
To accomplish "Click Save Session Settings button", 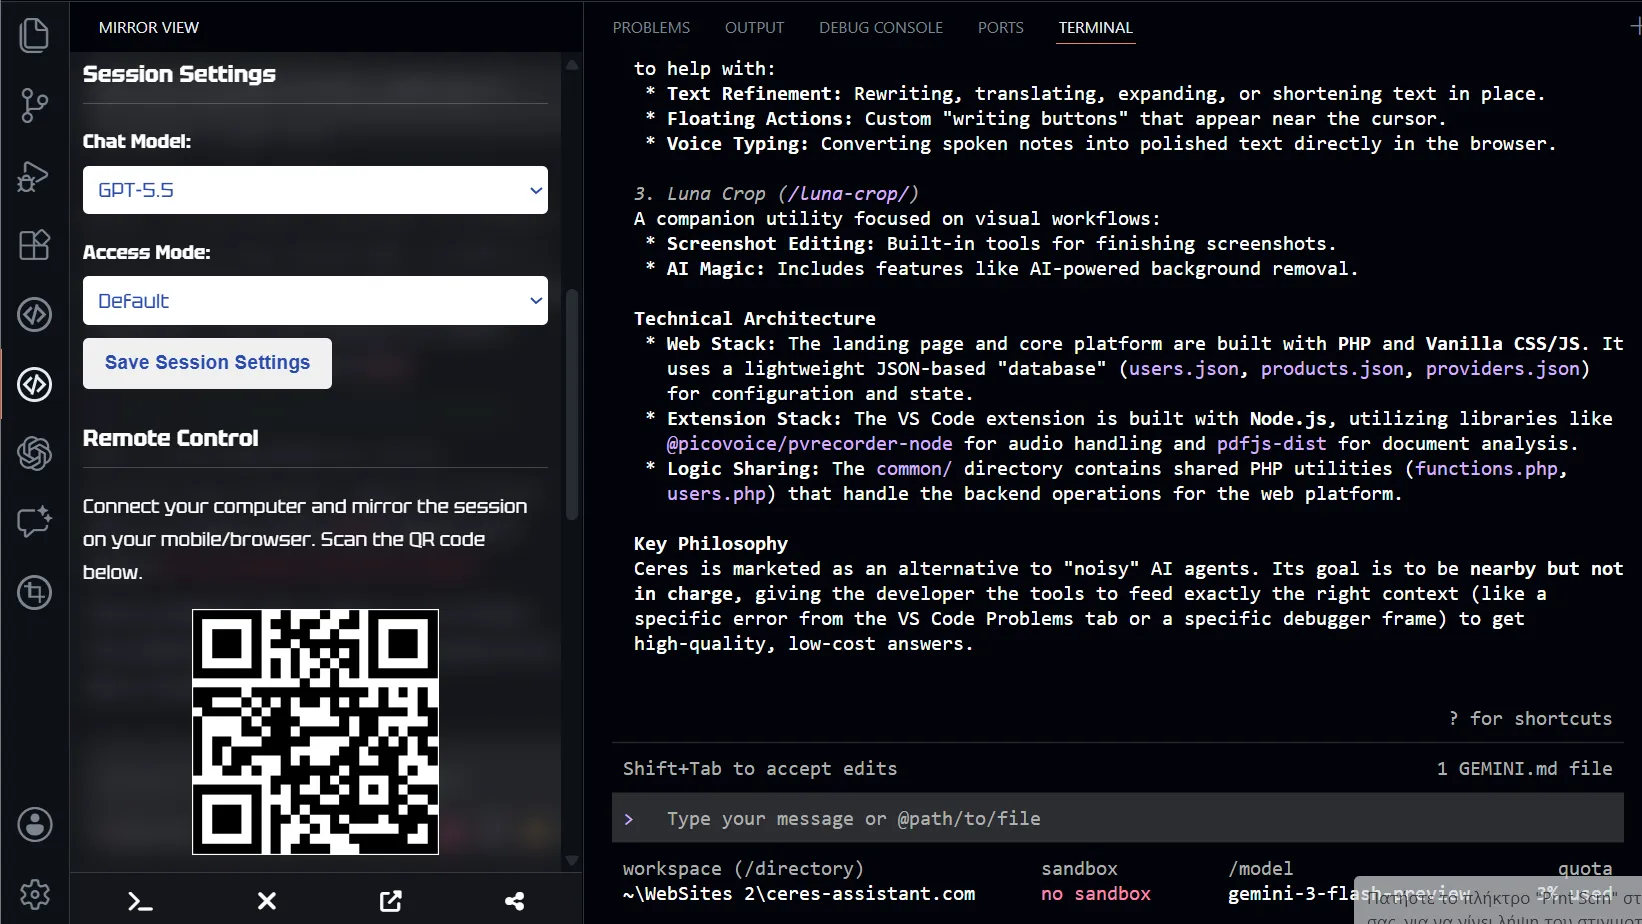I will pos(207,363).
